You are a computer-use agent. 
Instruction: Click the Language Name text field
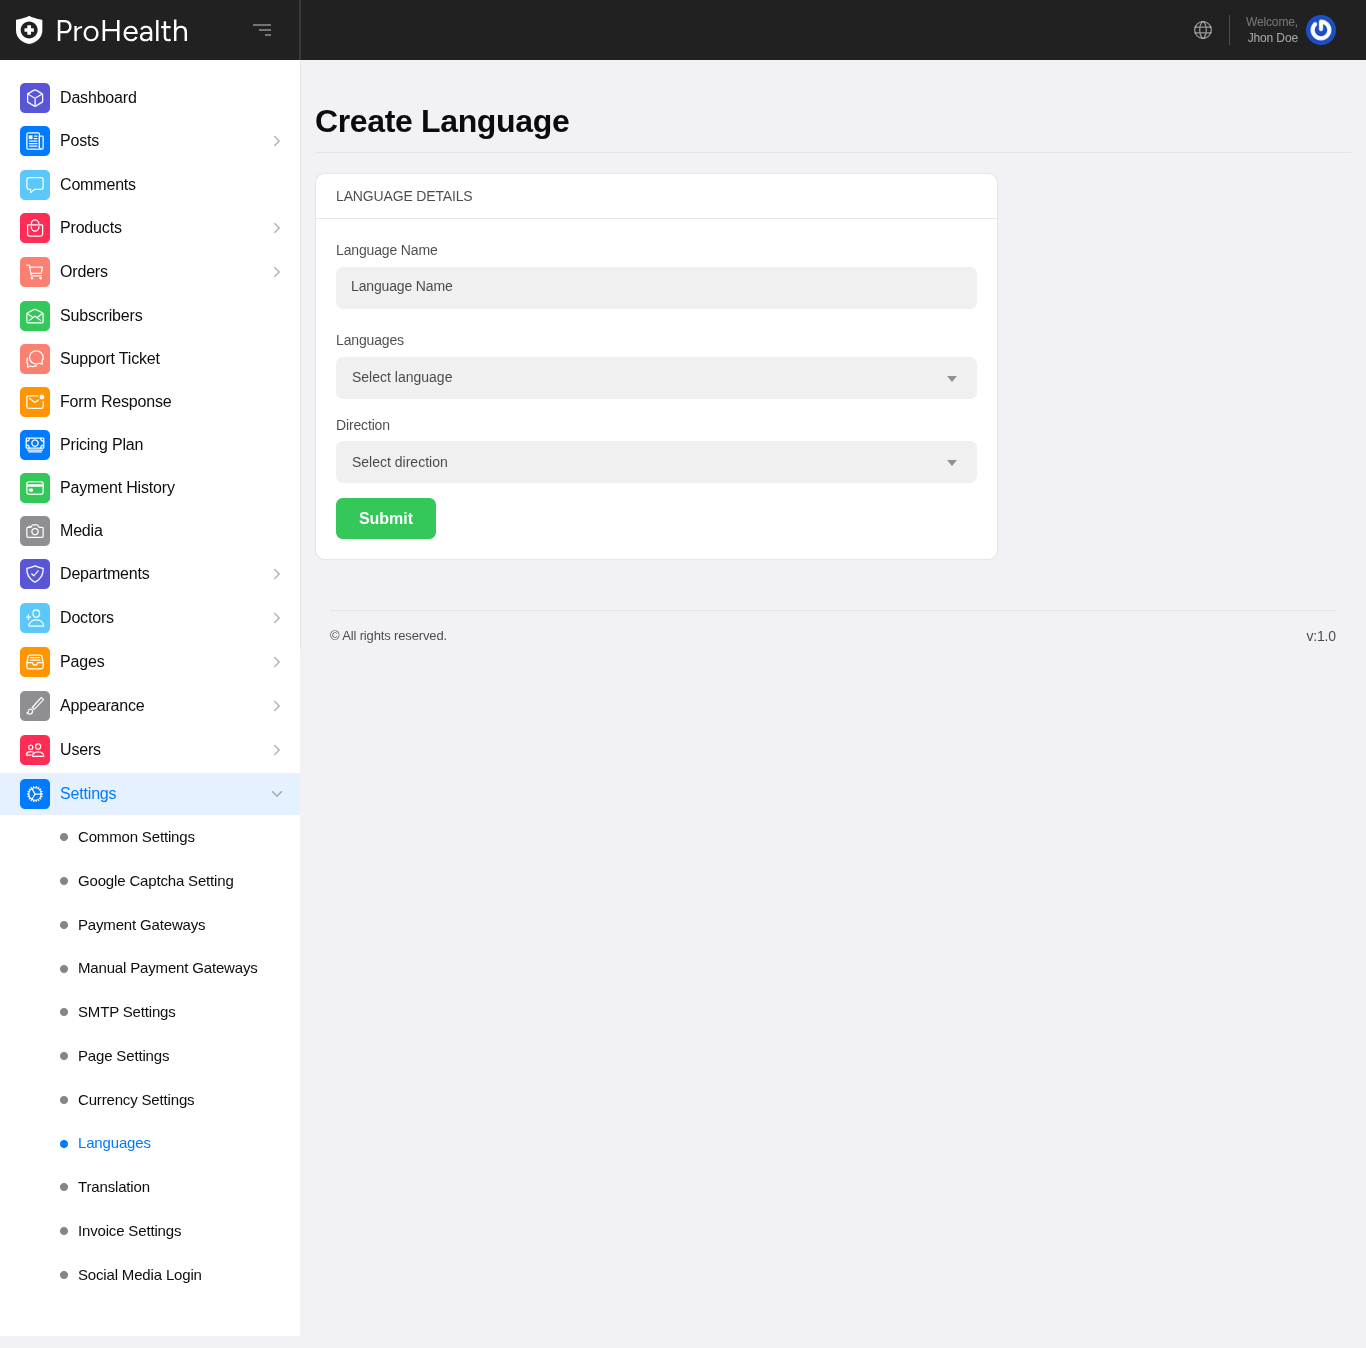pyautogui.click(x=656, y=288)
